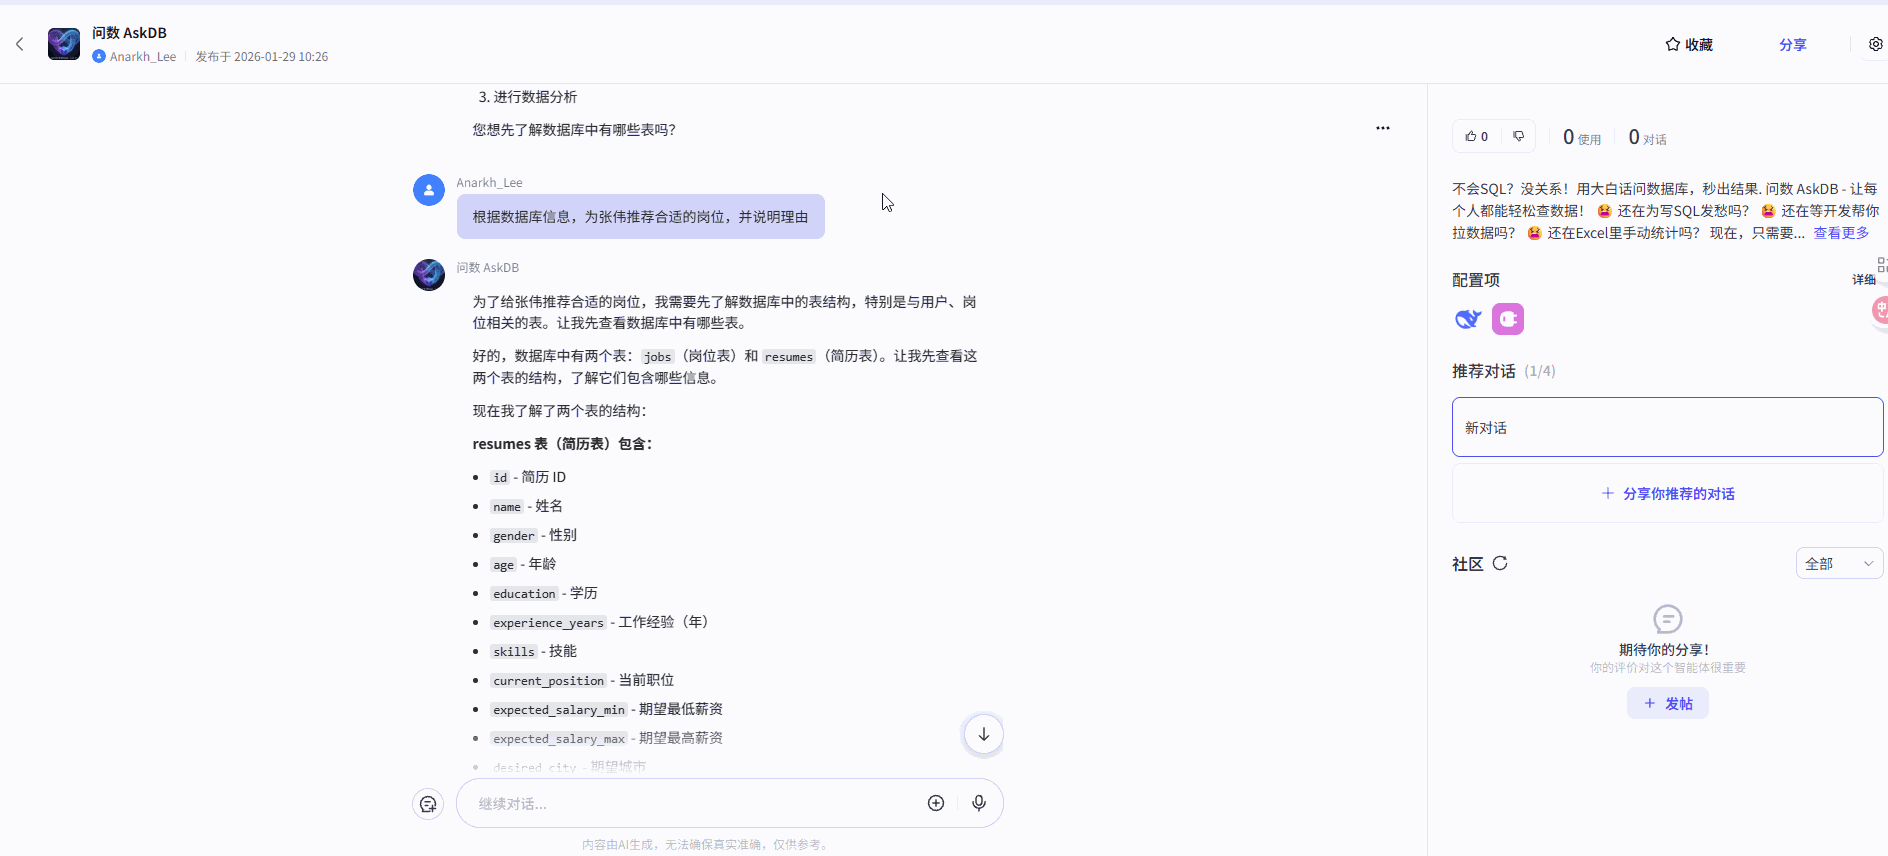Click the 推荐对话 heading
The image size is (1888, 856).
(x=1484, y=371)
